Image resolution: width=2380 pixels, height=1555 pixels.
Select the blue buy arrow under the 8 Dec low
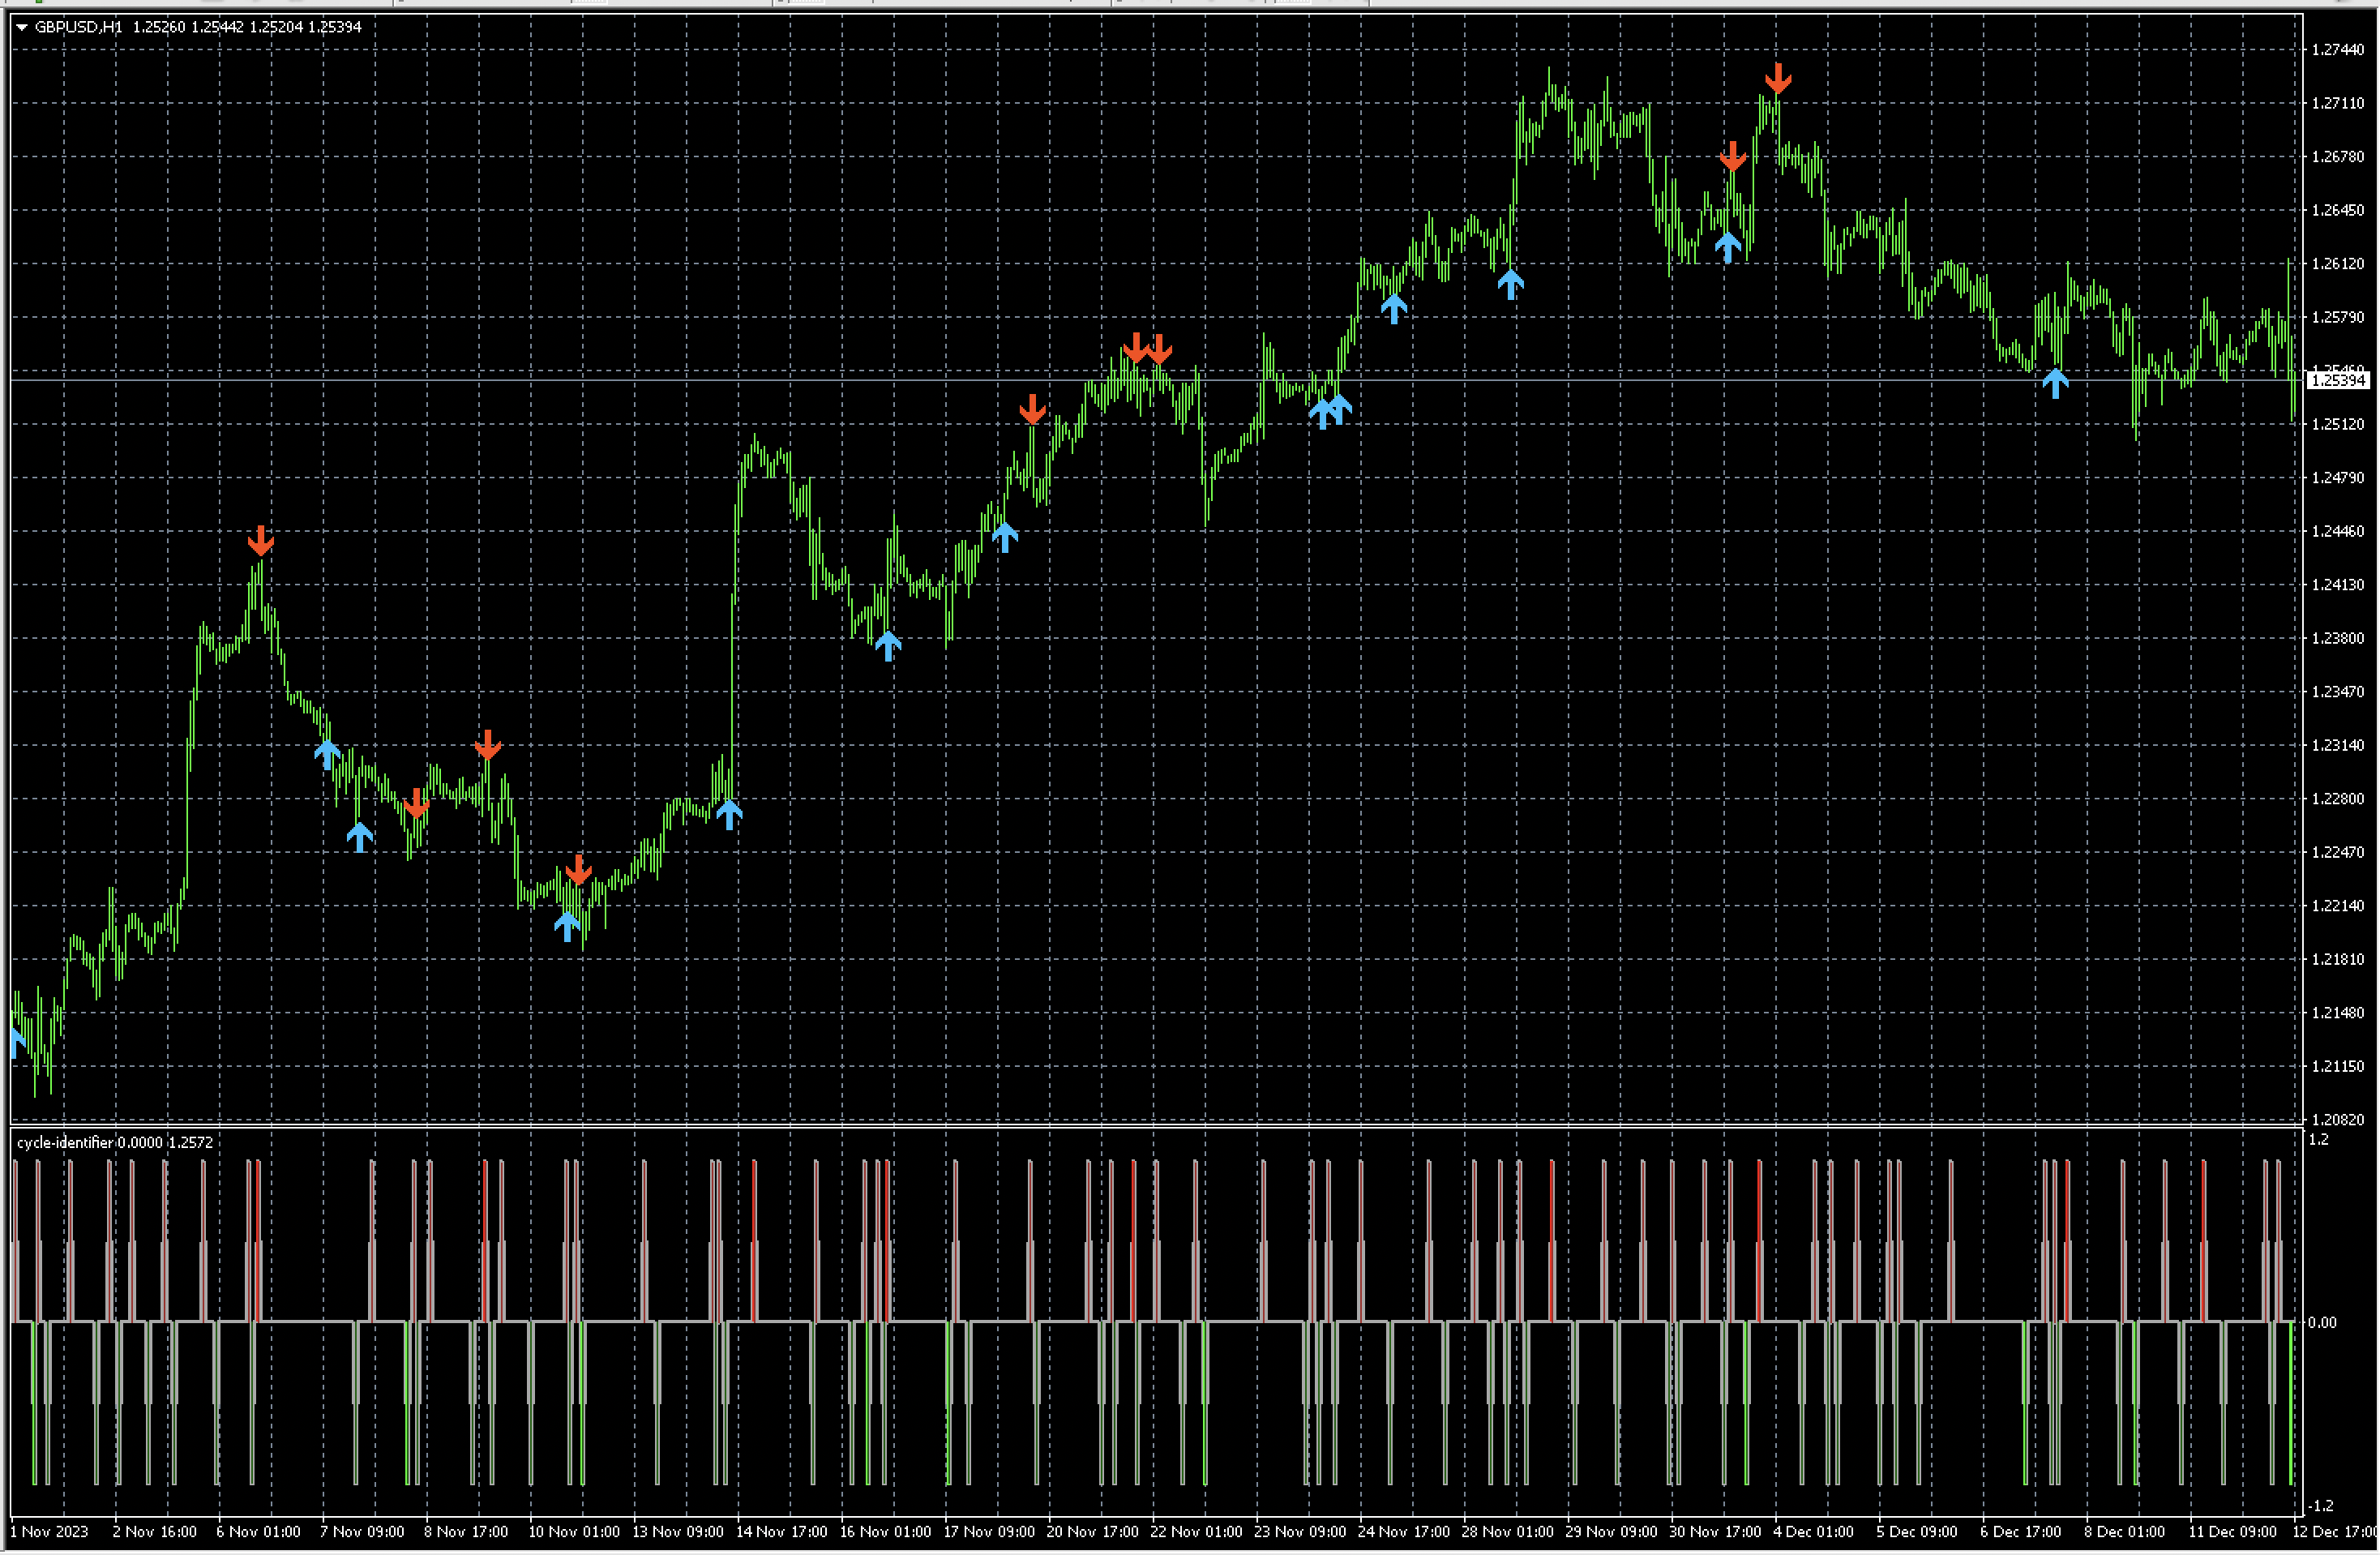click(2055, 382)
